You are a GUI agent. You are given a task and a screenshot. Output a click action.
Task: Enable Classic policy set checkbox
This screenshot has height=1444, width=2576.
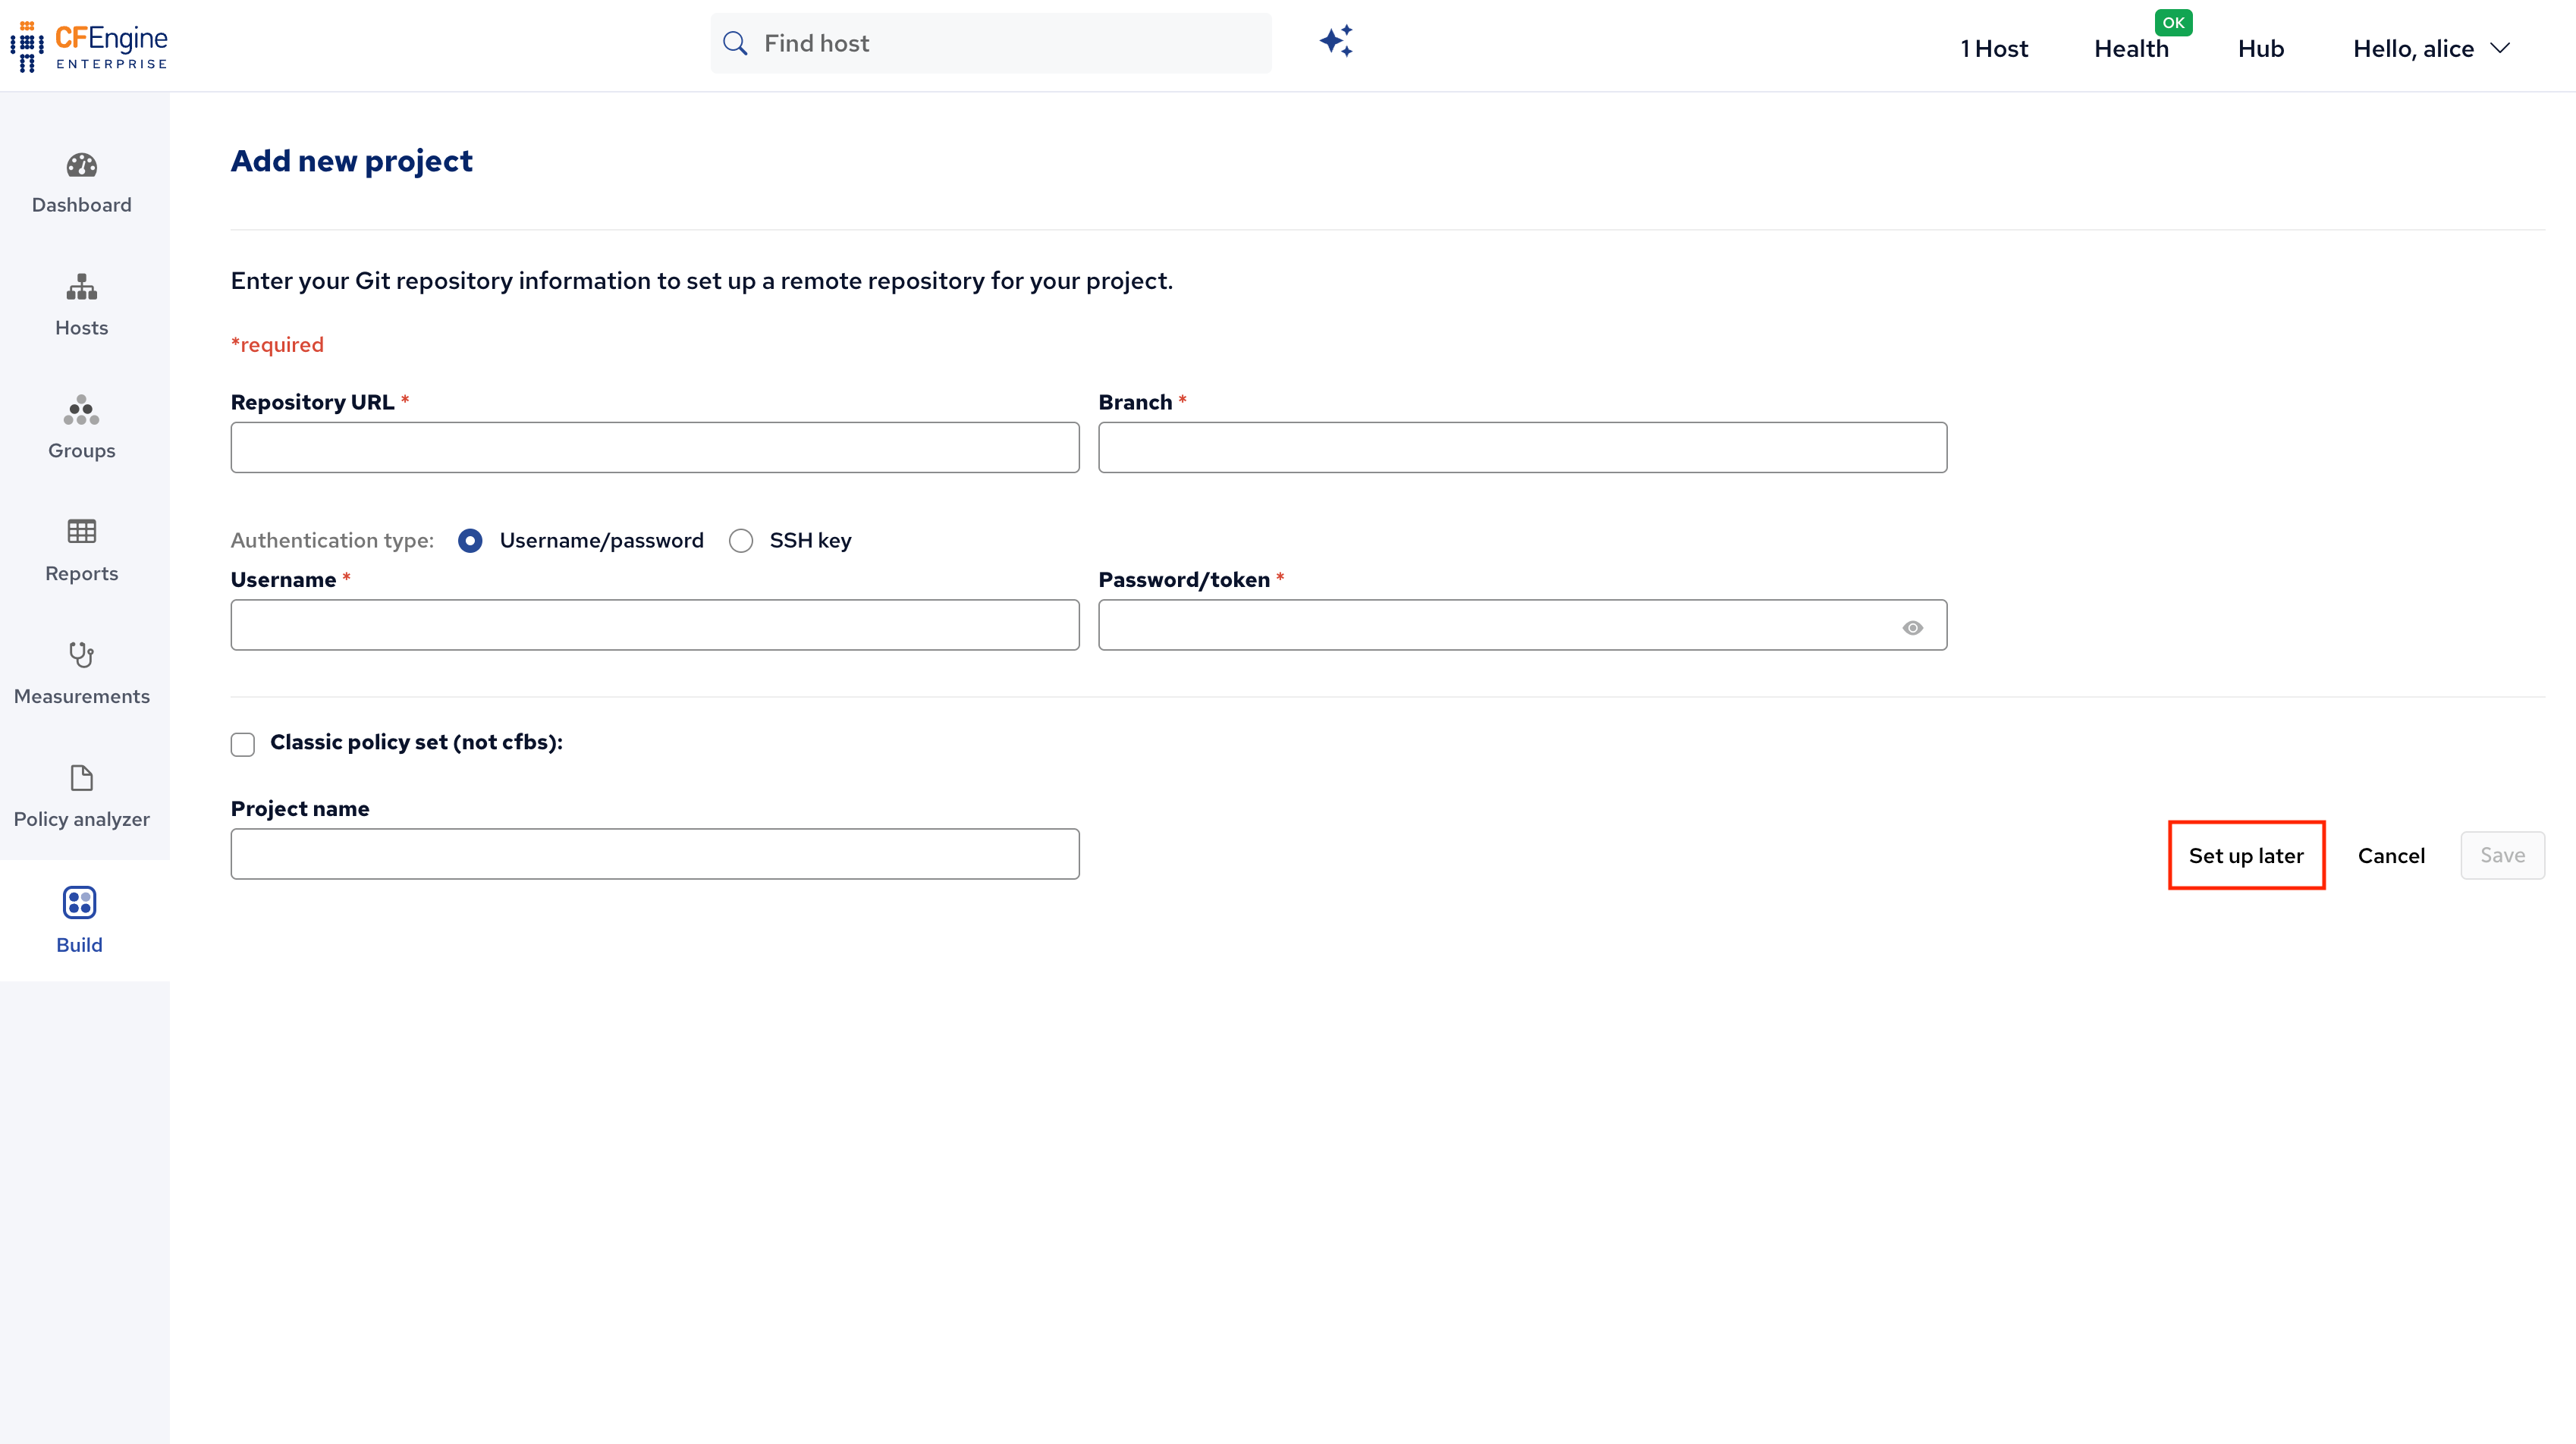pos(243,744)
